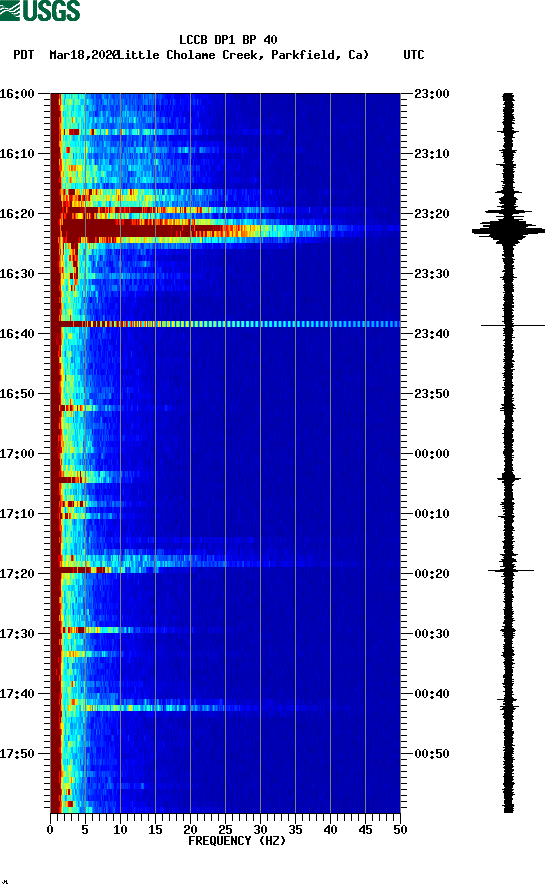
Task: Click the 17:40 PDT time label
Action: [17, 693]
